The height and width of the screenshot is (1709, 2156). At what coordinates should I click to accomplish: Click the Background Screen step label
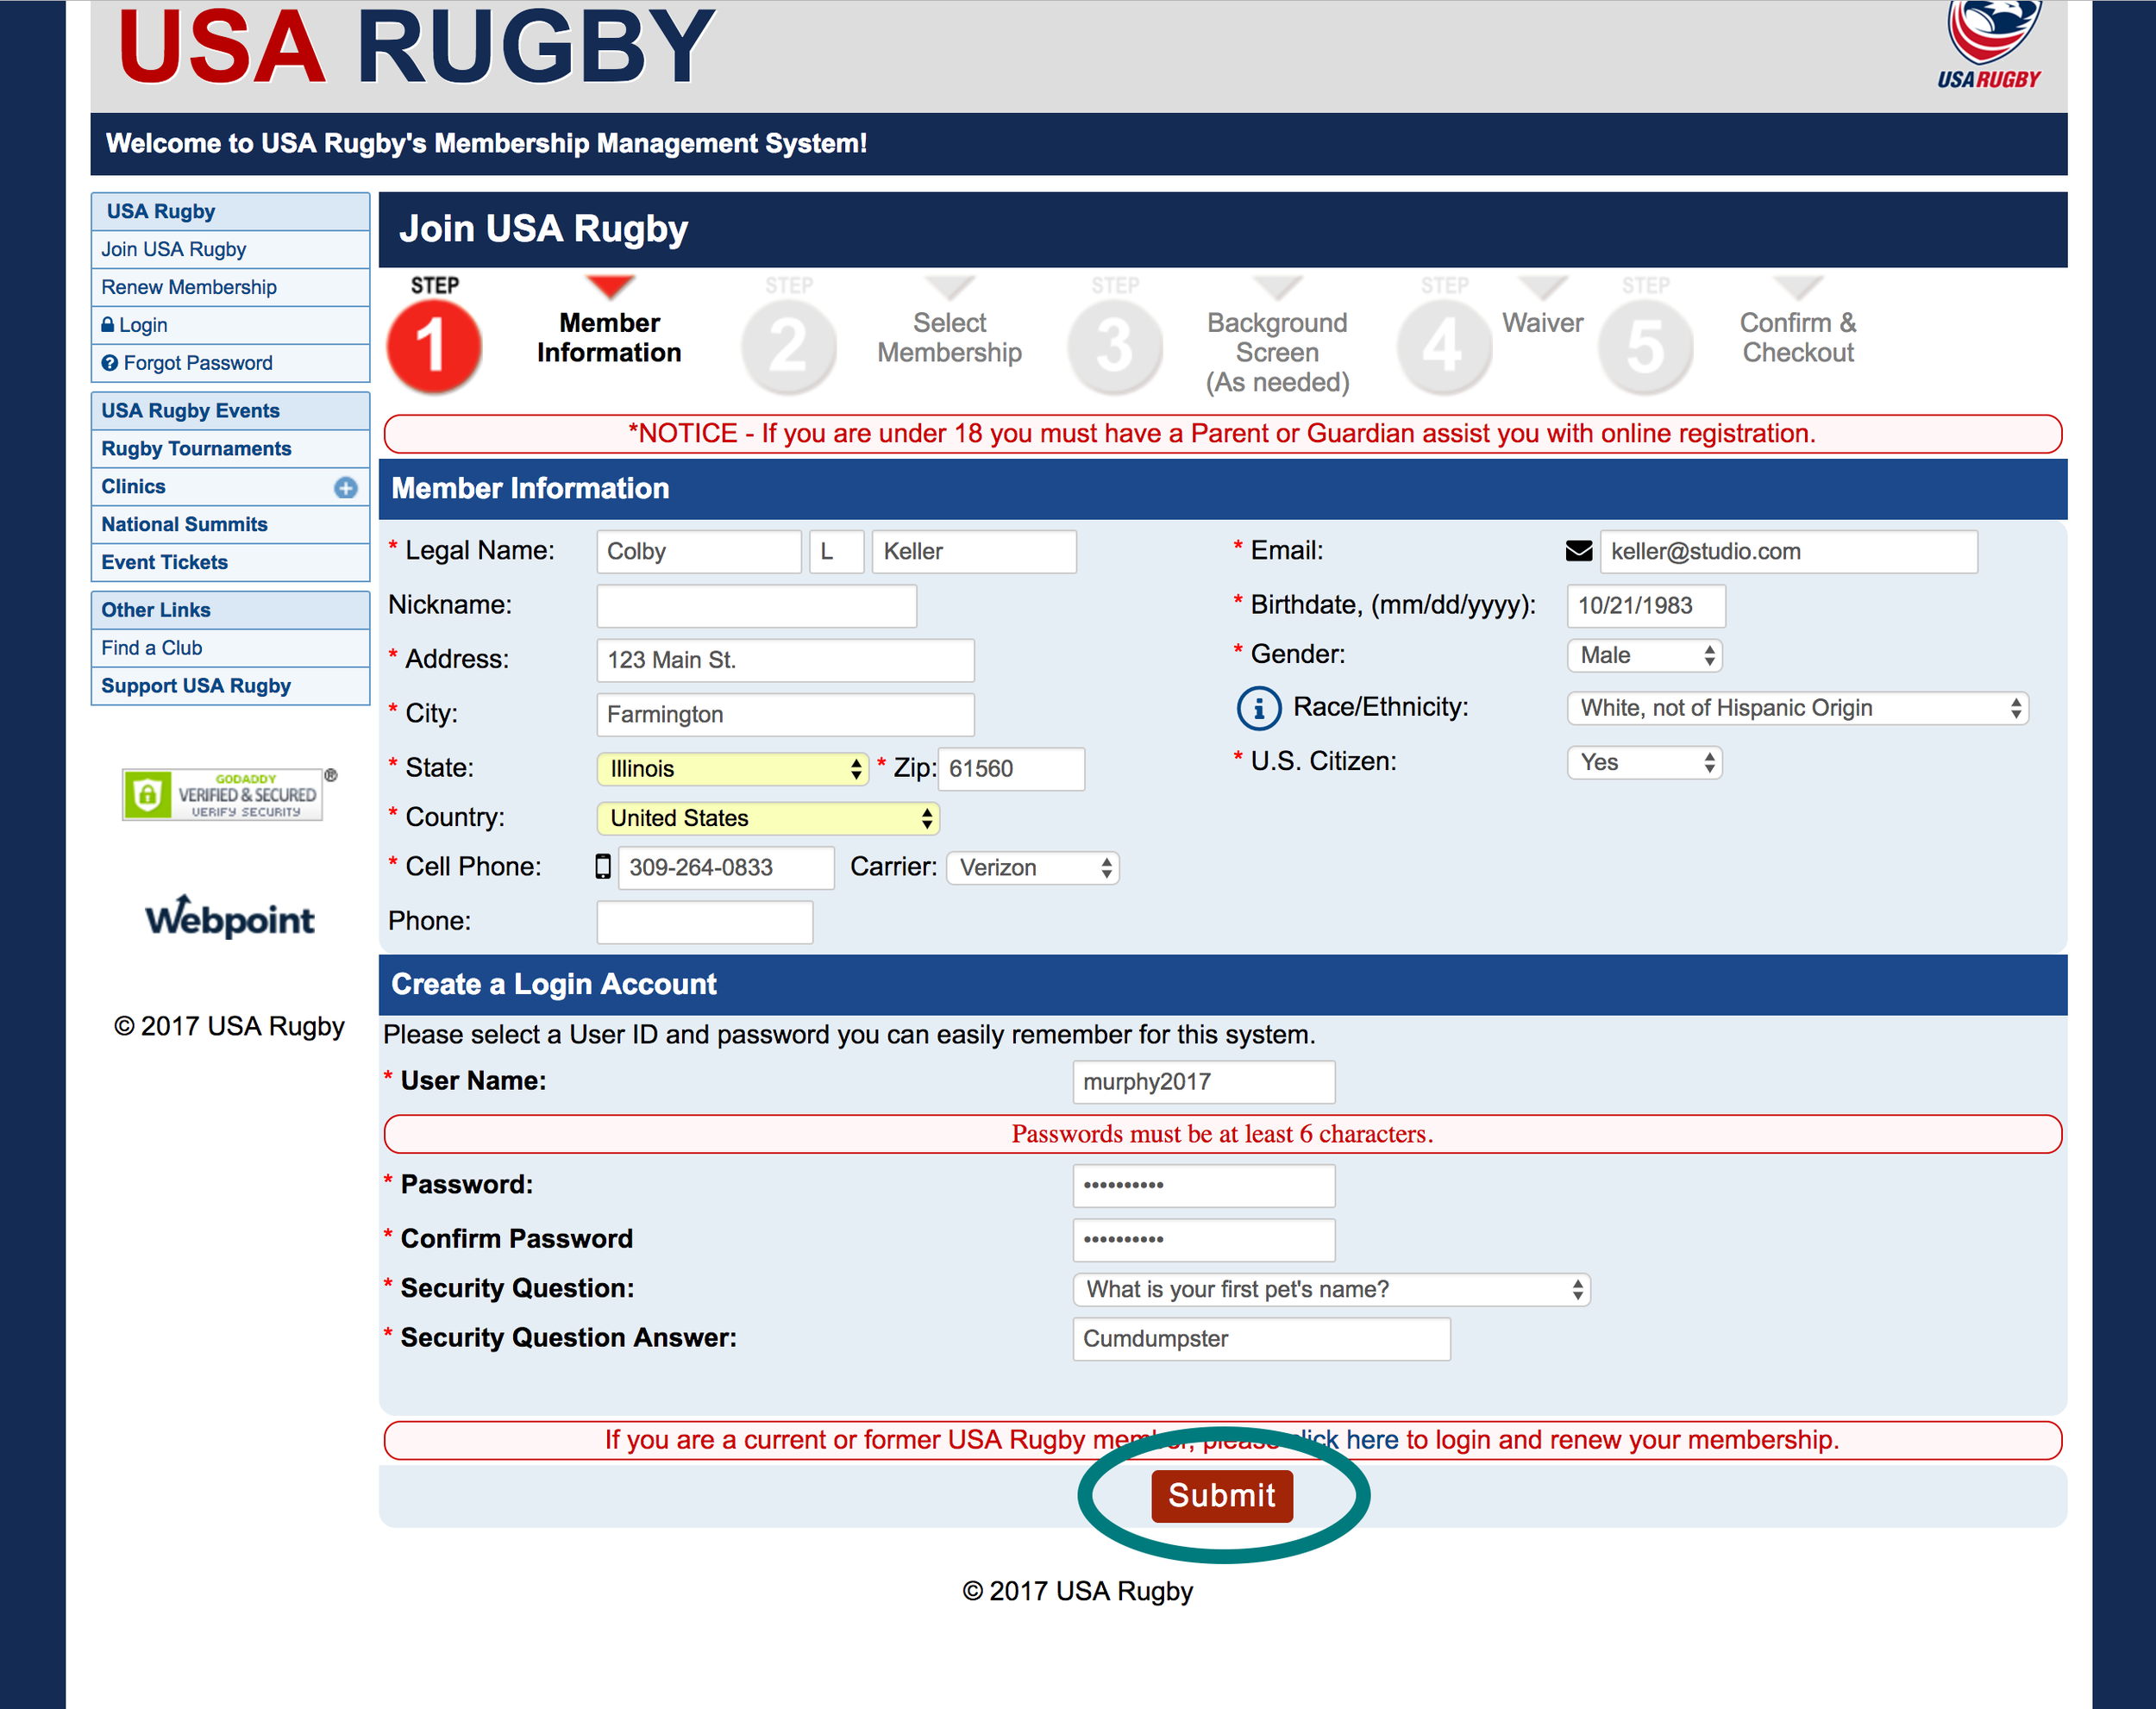(x=1277, y=352)
